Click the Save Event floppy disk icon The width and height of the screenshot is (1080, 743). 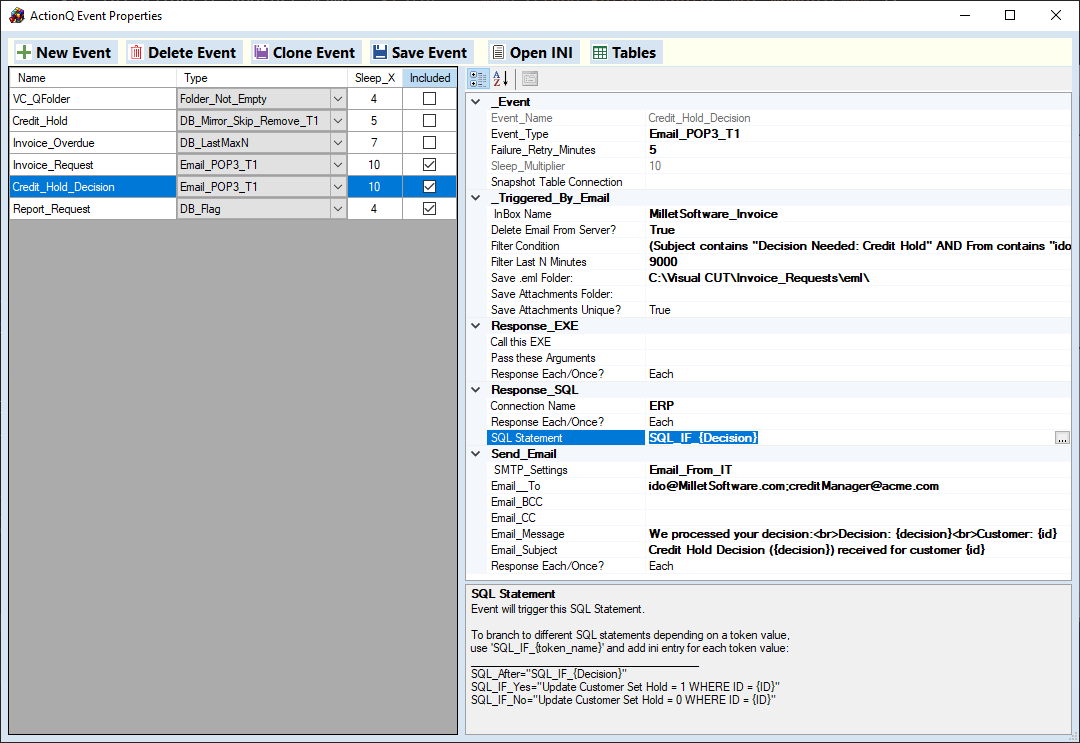tap(380, 52)
